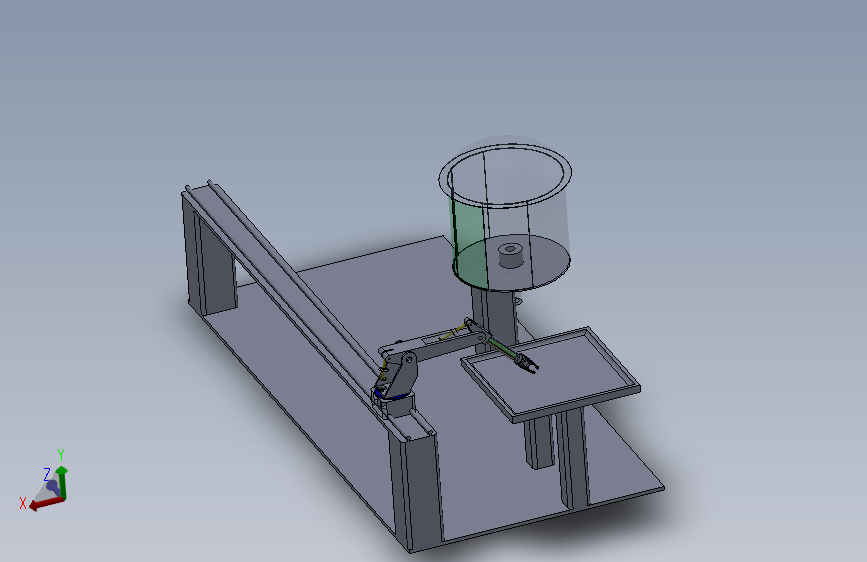867x562 pixels.
Task: Click the green Y axis of the orientation triad
Action: 62,482
